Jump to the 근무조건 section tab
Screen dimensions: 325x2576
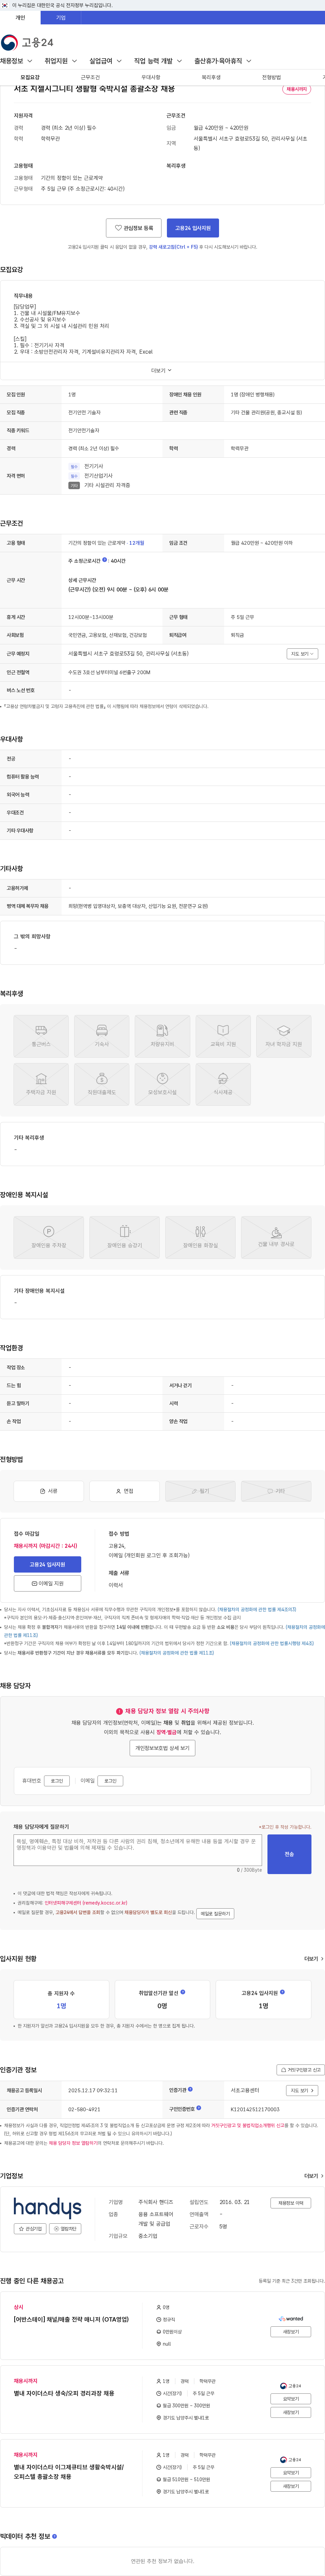[x=90, y=77]
